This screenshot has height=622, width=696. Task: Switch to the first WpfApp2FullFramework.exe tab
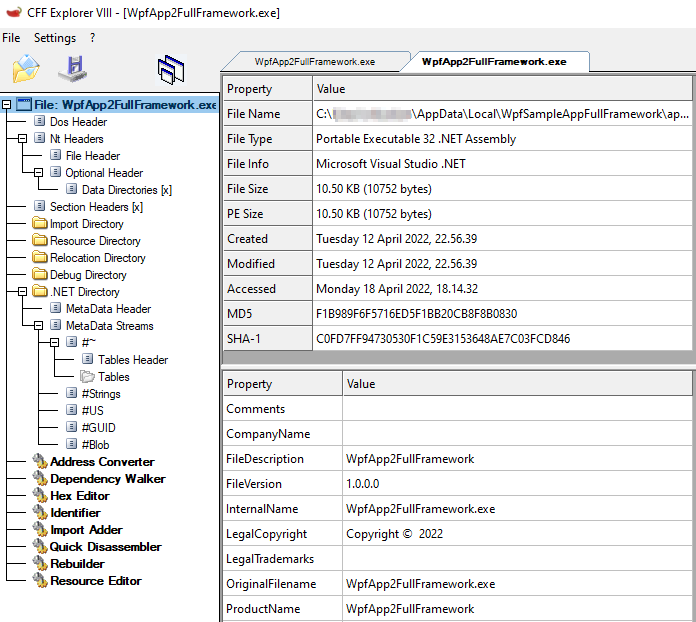click(314, 62)
